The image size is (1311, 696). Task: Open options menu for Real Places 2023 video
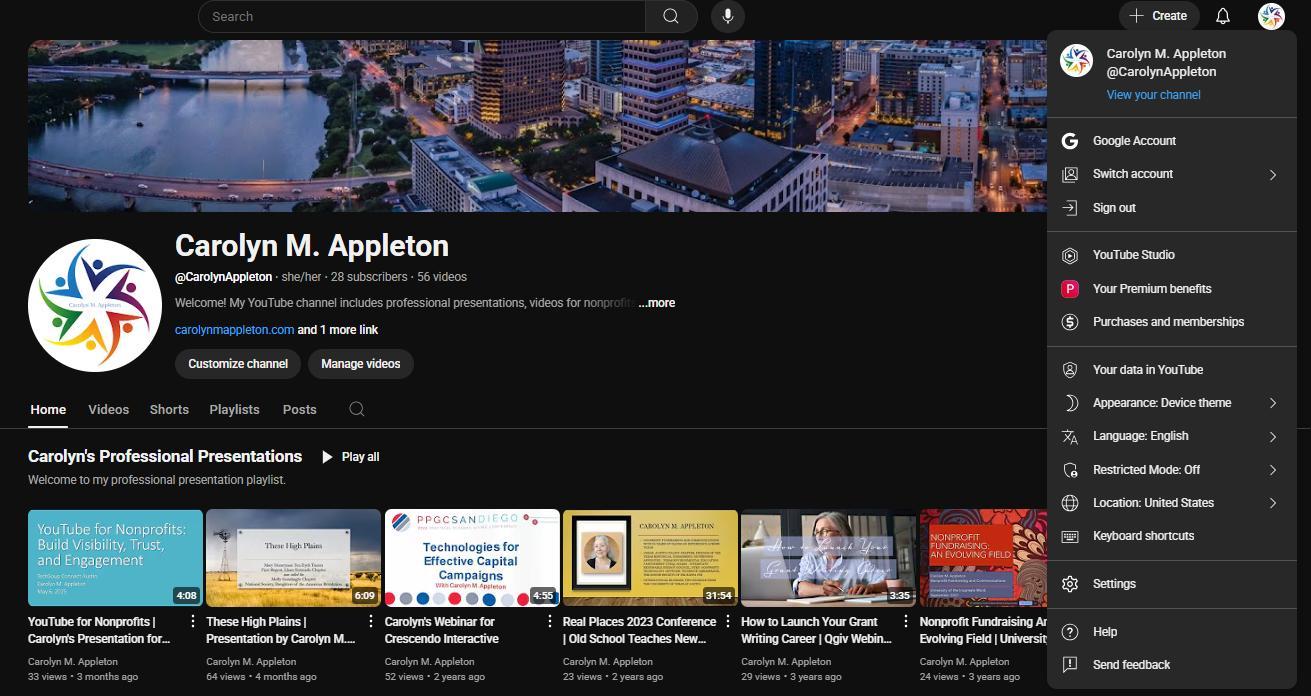coord(728,622)
